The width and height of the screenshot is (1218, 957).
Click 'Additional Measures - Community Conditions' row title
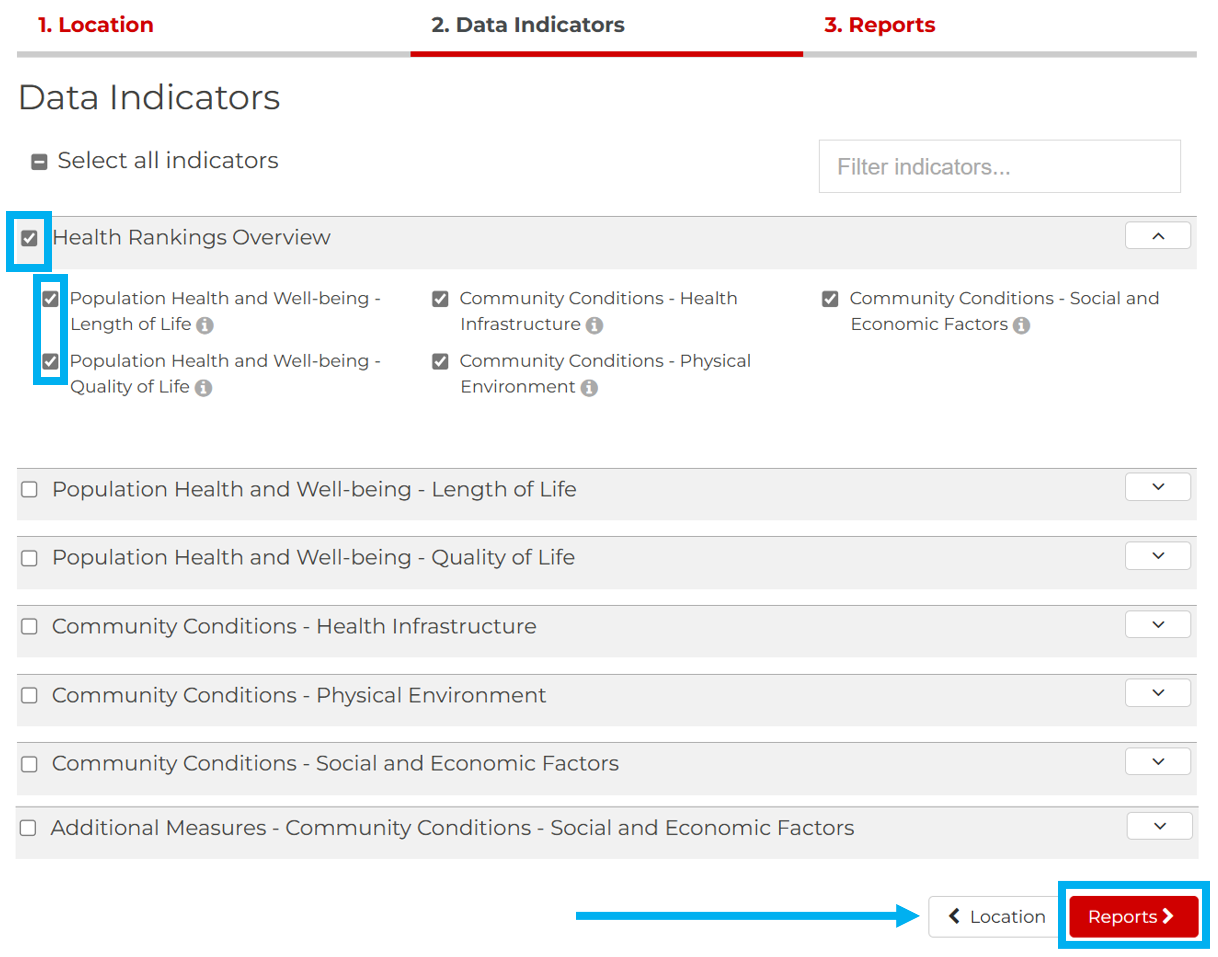pos(452,828)
